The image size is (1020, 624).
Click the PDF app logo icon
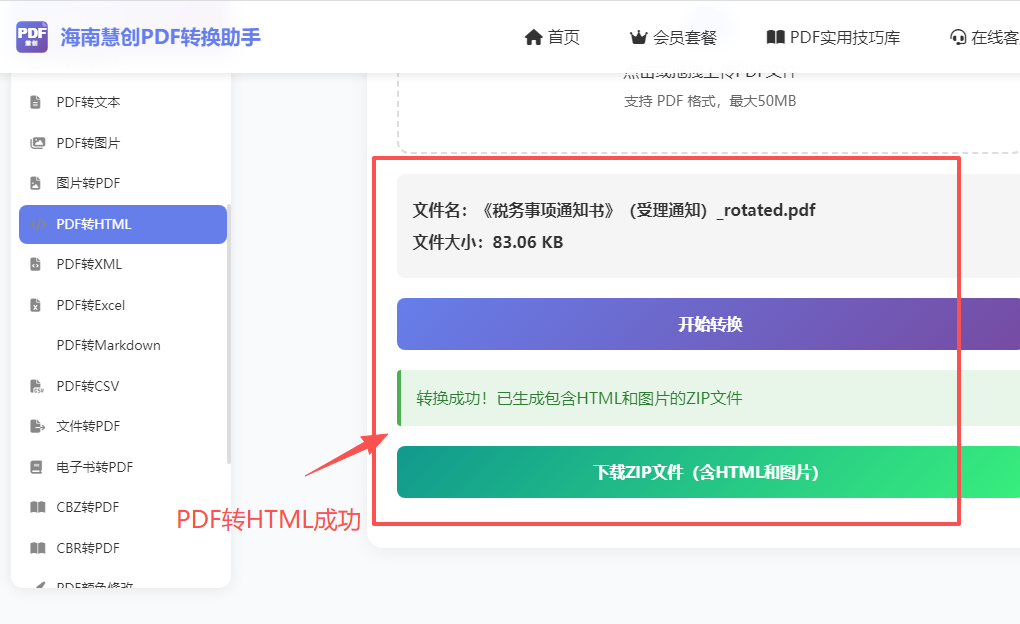coord(32,36)
